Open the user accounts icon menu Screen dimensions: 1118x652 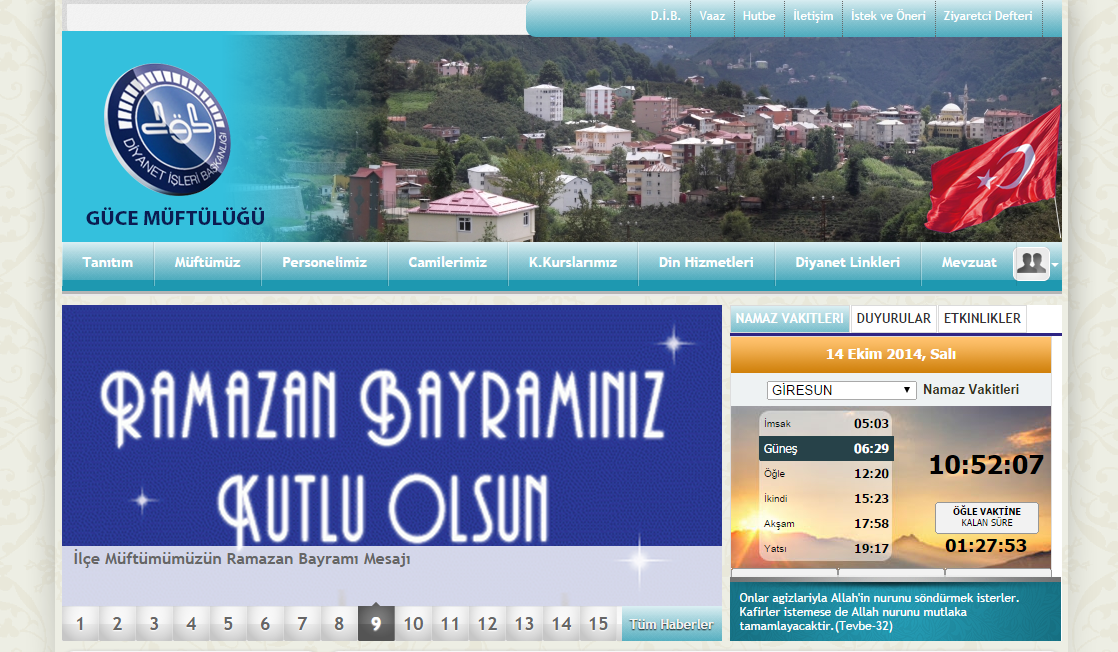[1030, 263]
